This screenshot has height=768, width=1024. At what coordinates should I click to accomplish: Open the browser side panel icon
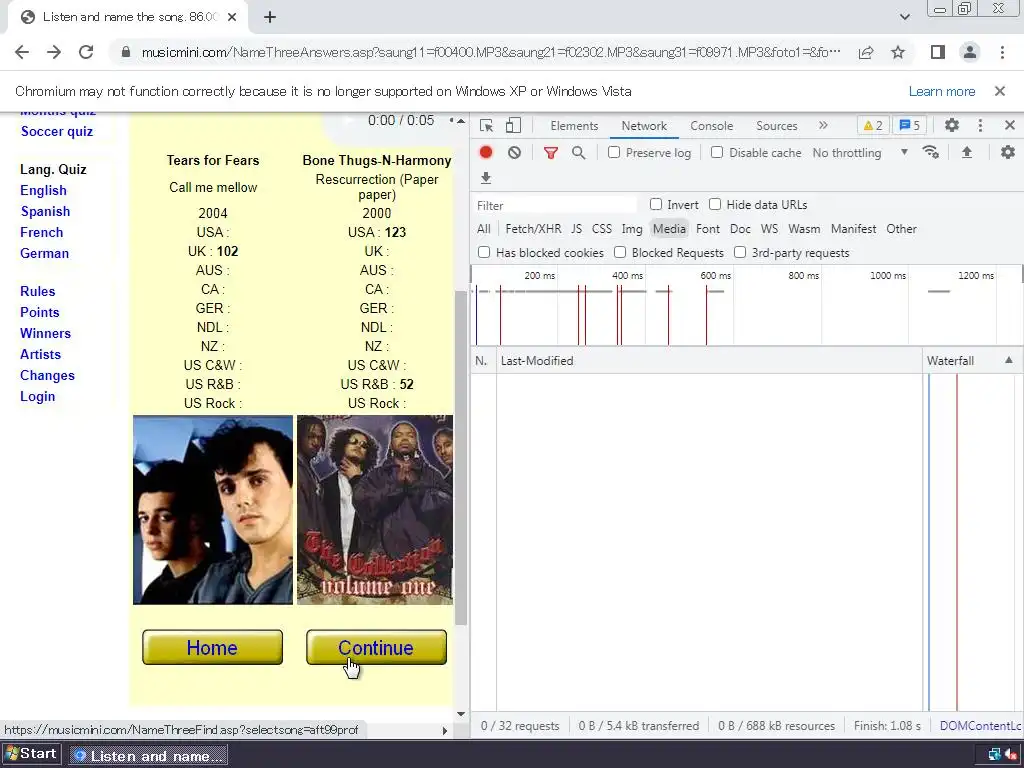pyautogui.click(x=938, y=52)
